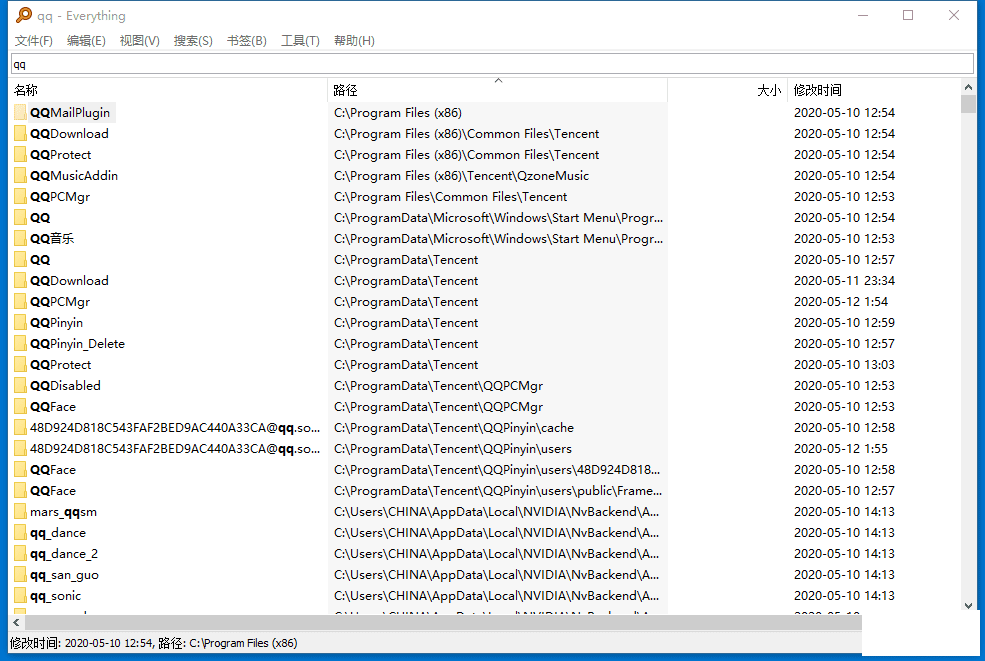Select qq_dance result name

click(58, 532)
